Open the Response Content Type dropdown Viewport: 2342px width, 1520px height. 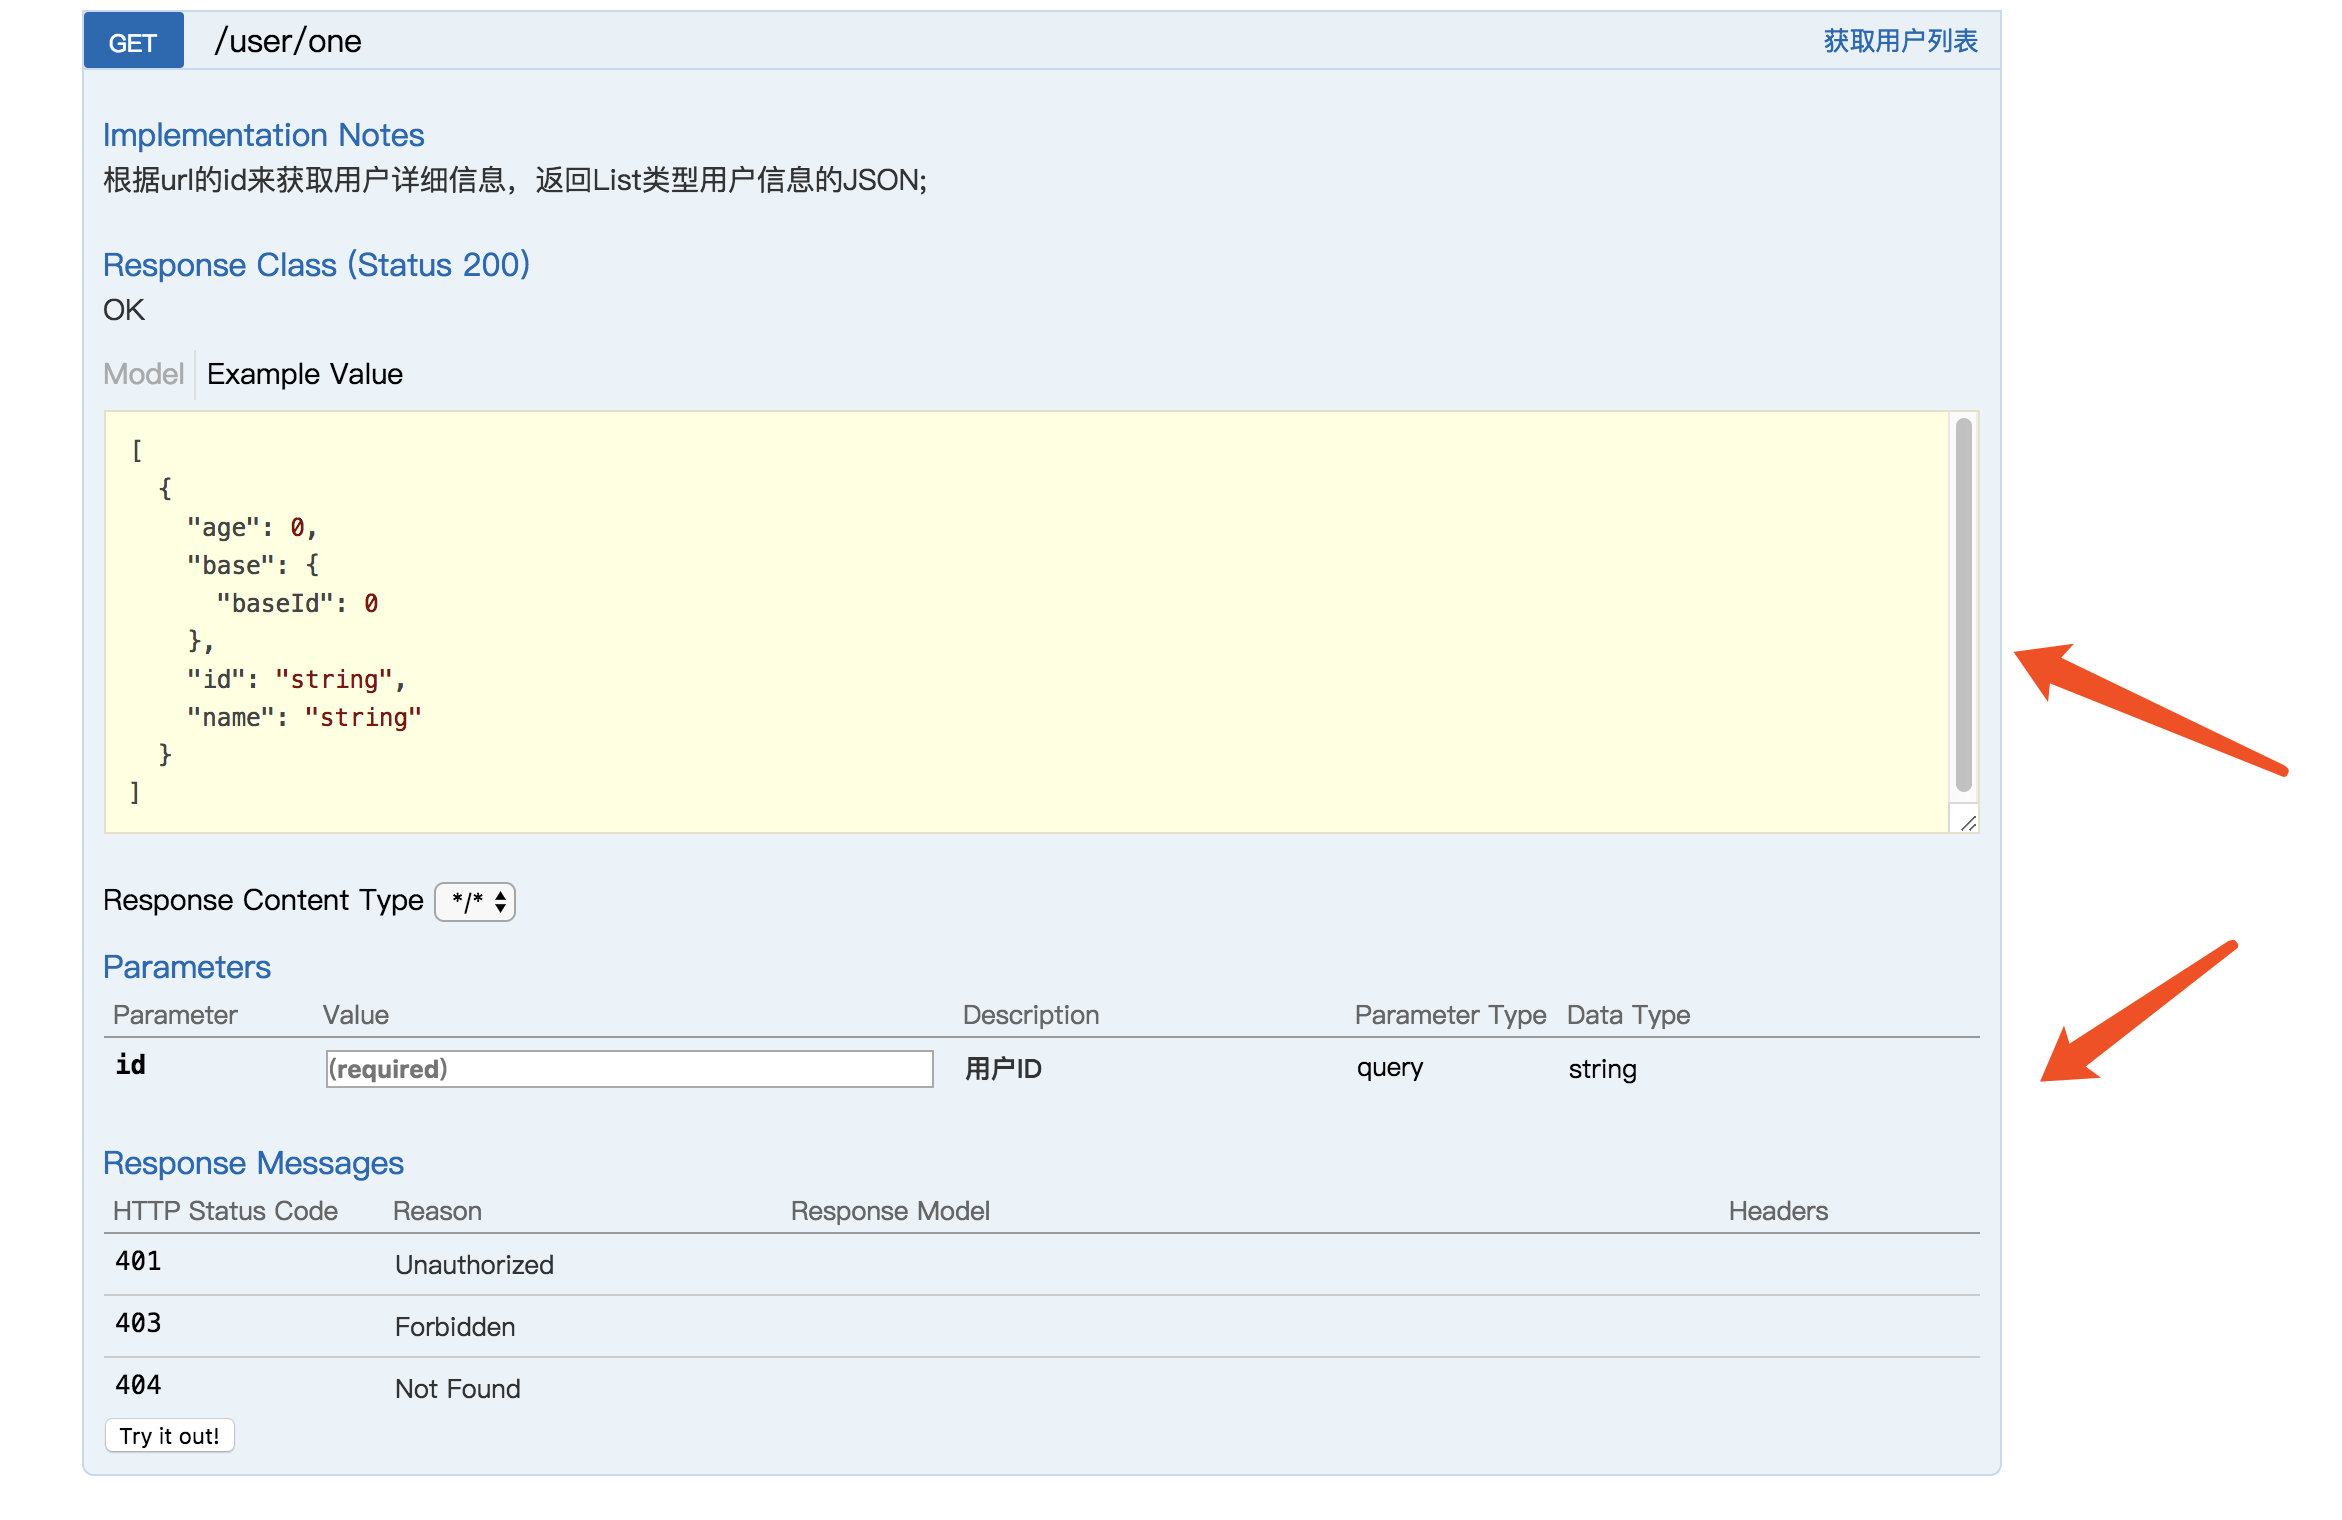point(474,901)
